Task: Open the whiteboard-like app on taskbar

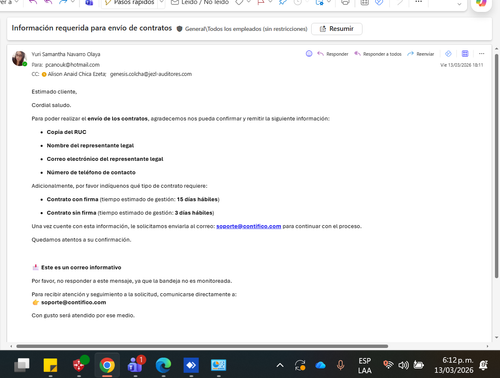Action: 219,365
